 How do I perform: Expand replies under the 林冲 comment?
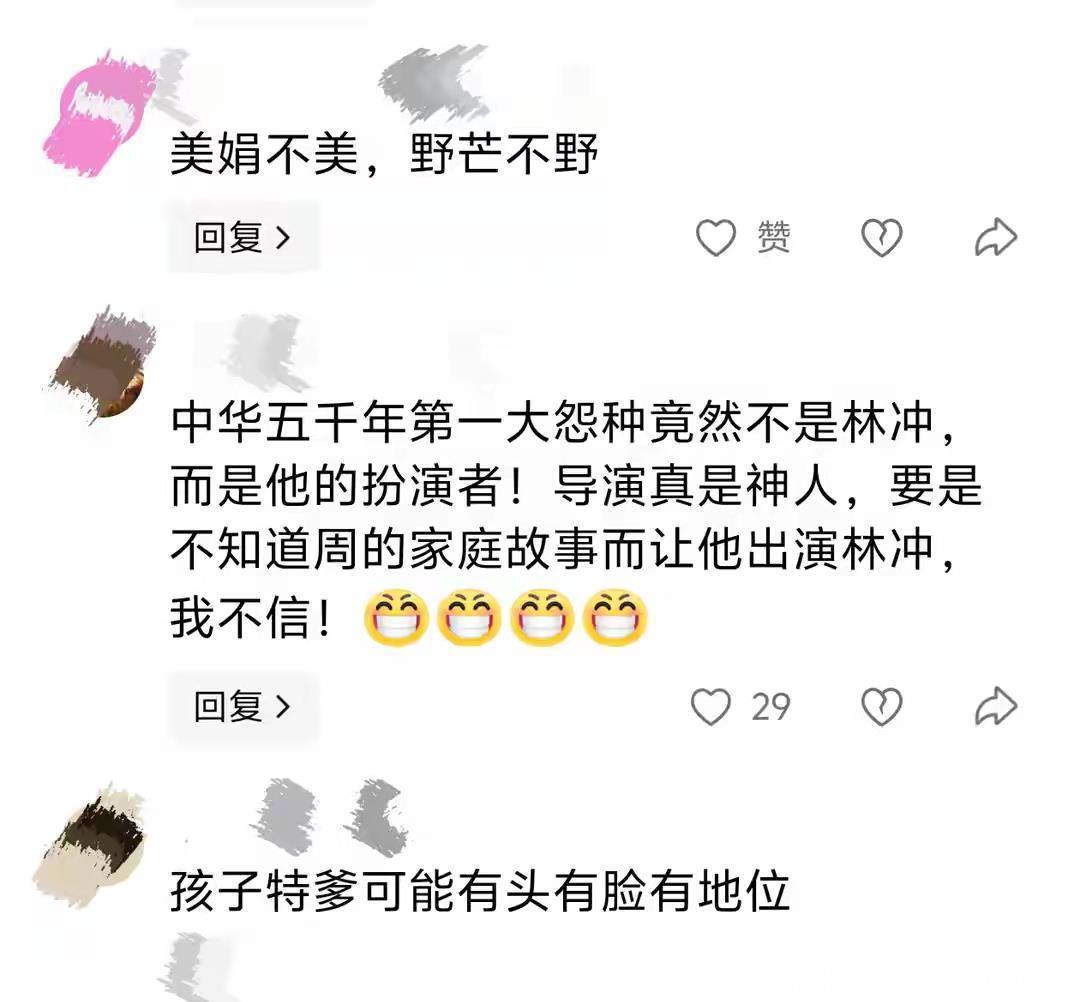[242, 707]
